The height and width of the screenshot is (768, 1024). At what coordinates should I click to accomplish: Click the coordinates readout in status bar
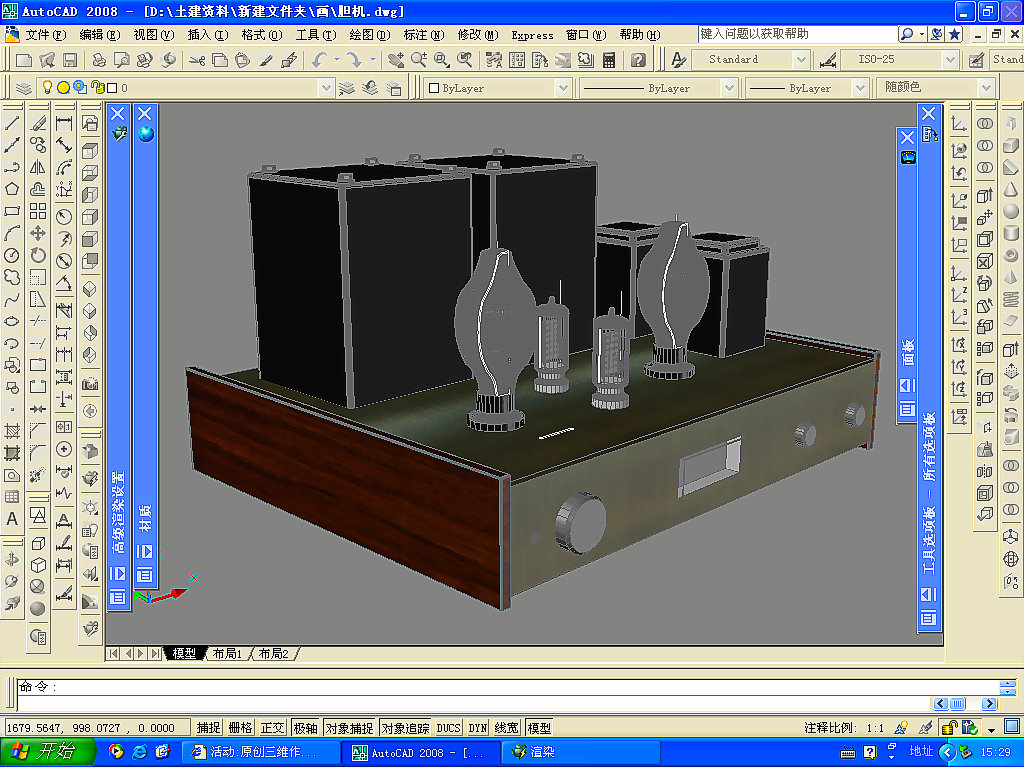pos(97,728)
